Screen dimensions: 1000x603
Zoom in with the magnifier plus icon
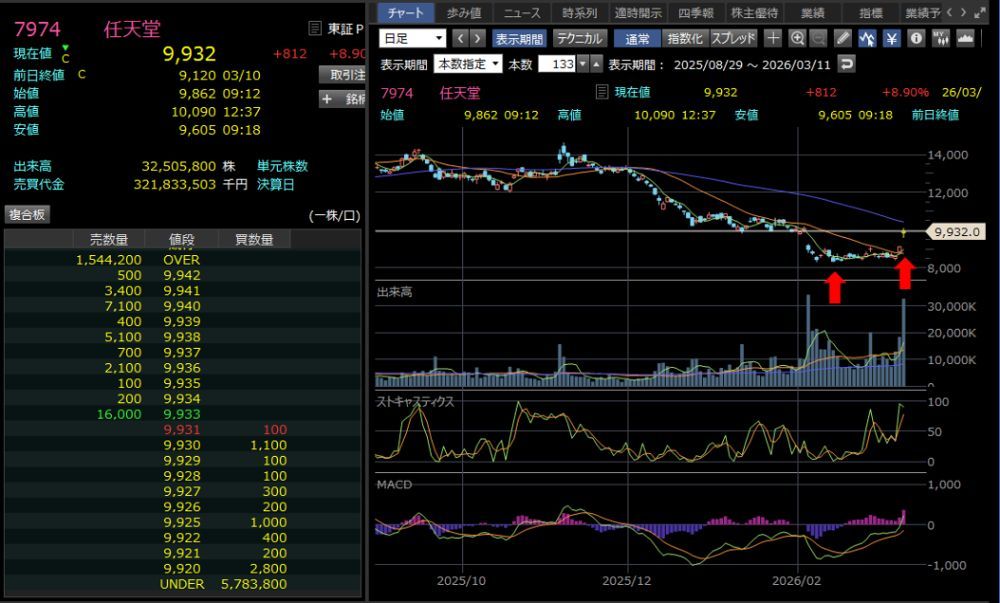(797, 38)
